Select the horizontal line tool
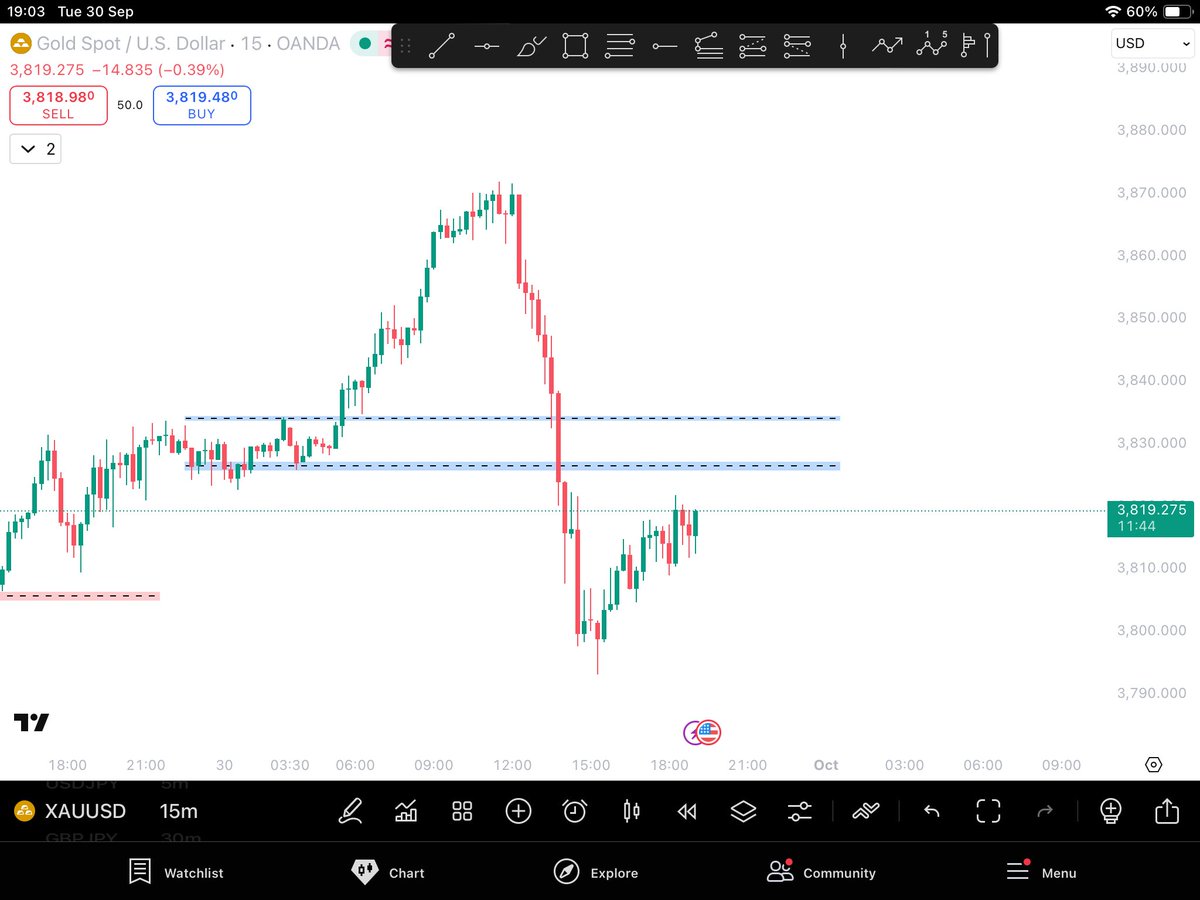The width and height of the screenshot is (1200, 900). [487, 45]
